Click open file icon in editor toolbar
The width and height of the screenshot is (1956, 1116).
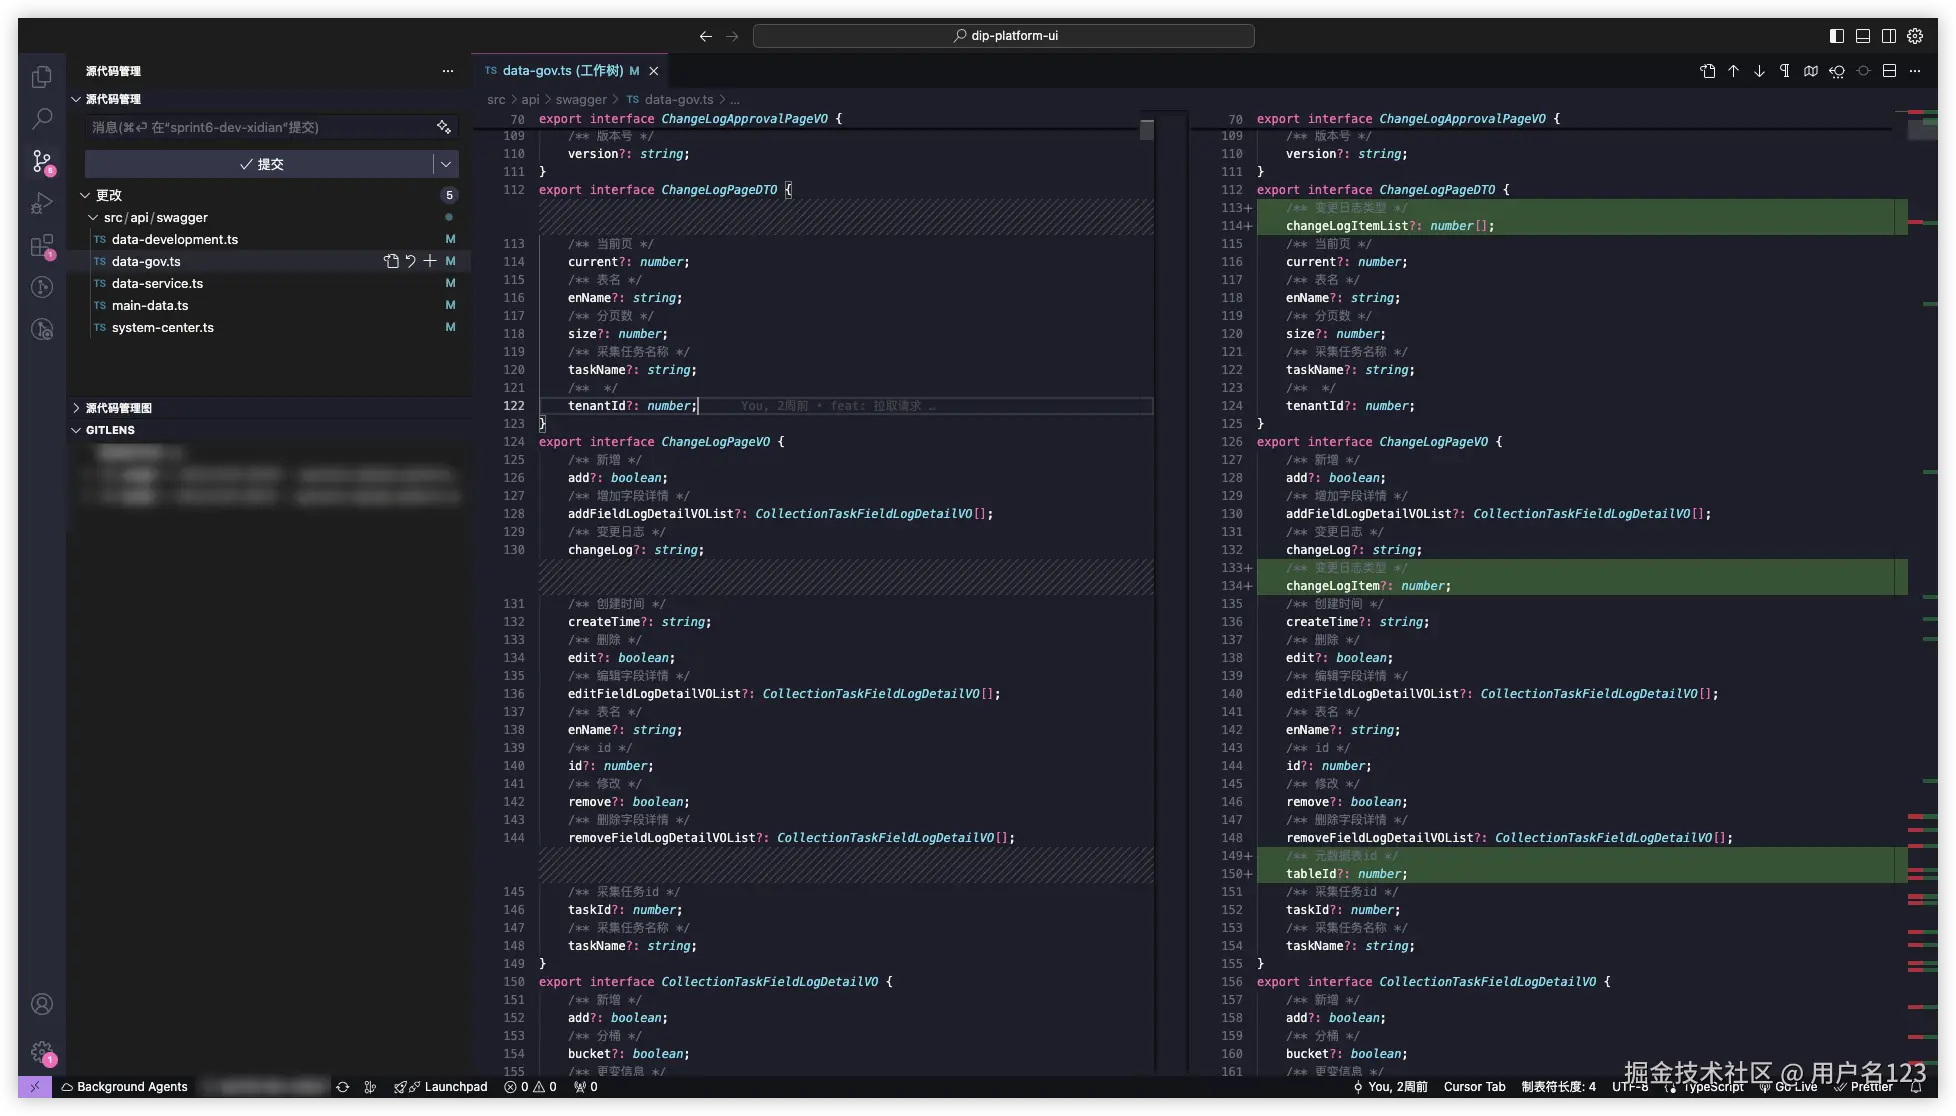(1707, 71)
